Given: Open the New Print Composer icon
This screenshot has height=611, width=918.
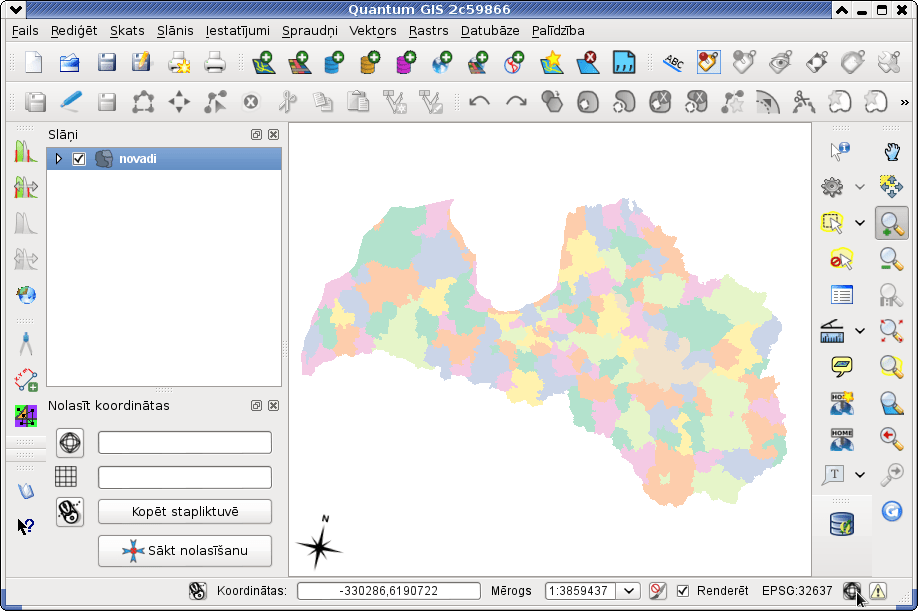Looking at the screenshot, I should pos(179,62).
